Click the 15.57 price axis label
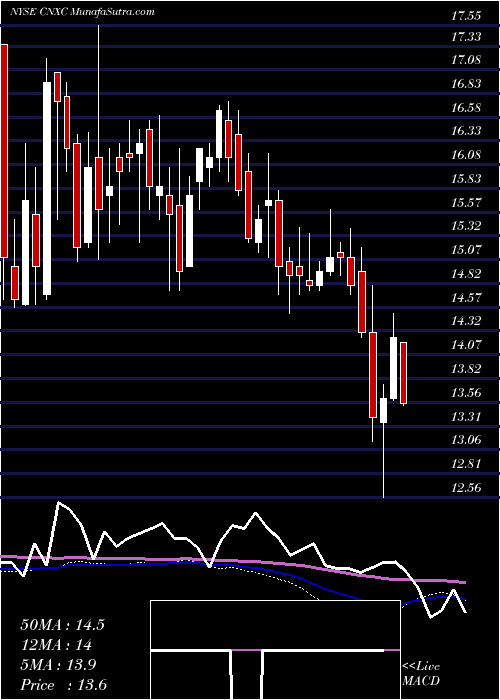Image resolution: width=500 pixels, height=700 pixels. pos(466,203)
